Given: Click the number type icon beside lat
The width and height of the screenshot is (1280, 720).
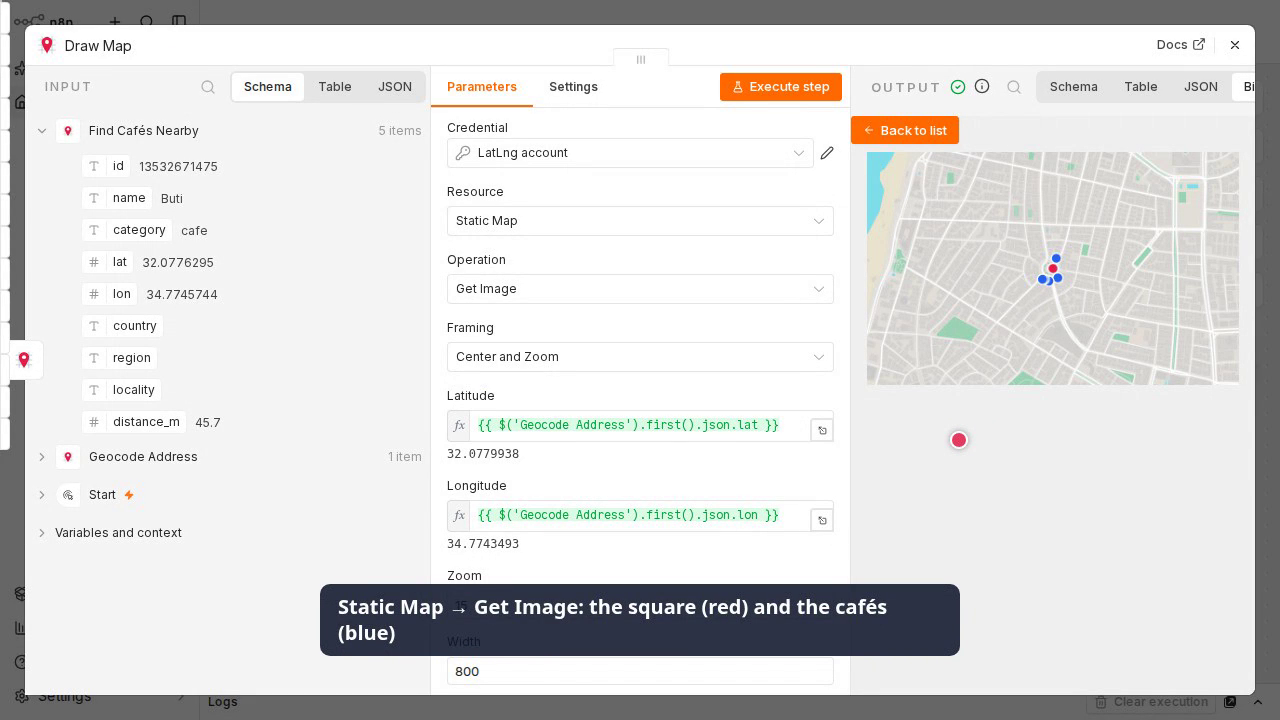Looking at the screenshot, I should pyautogui.click(x=94, y=262).
